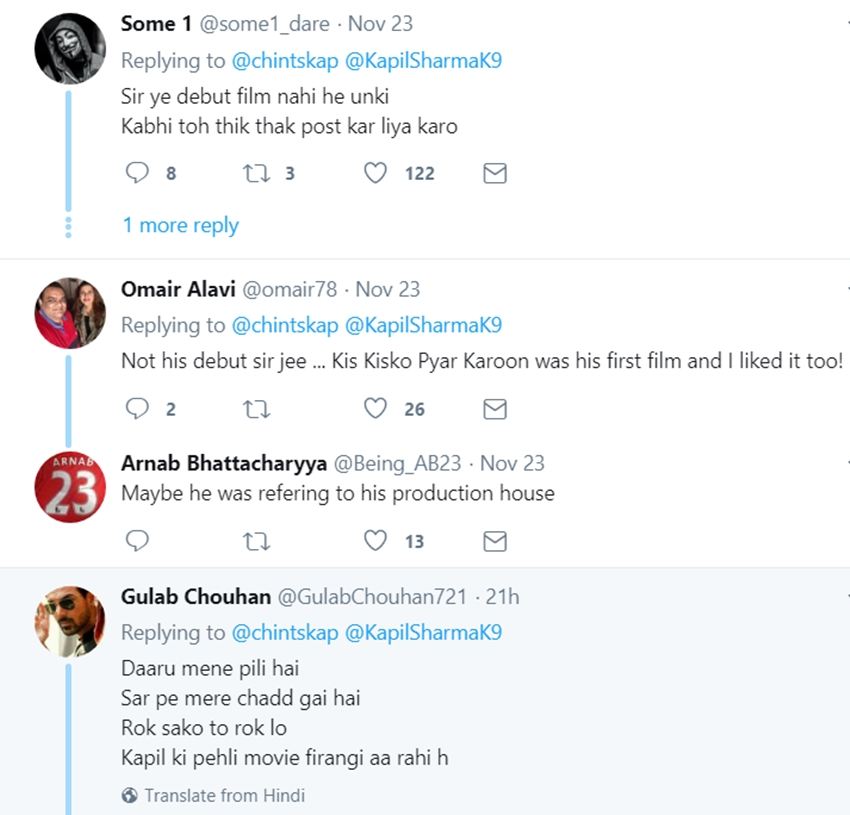This screenshot has height=815, width=850.
Task: Retweet Omair Alavi's tweet
Action: point(256,408)
